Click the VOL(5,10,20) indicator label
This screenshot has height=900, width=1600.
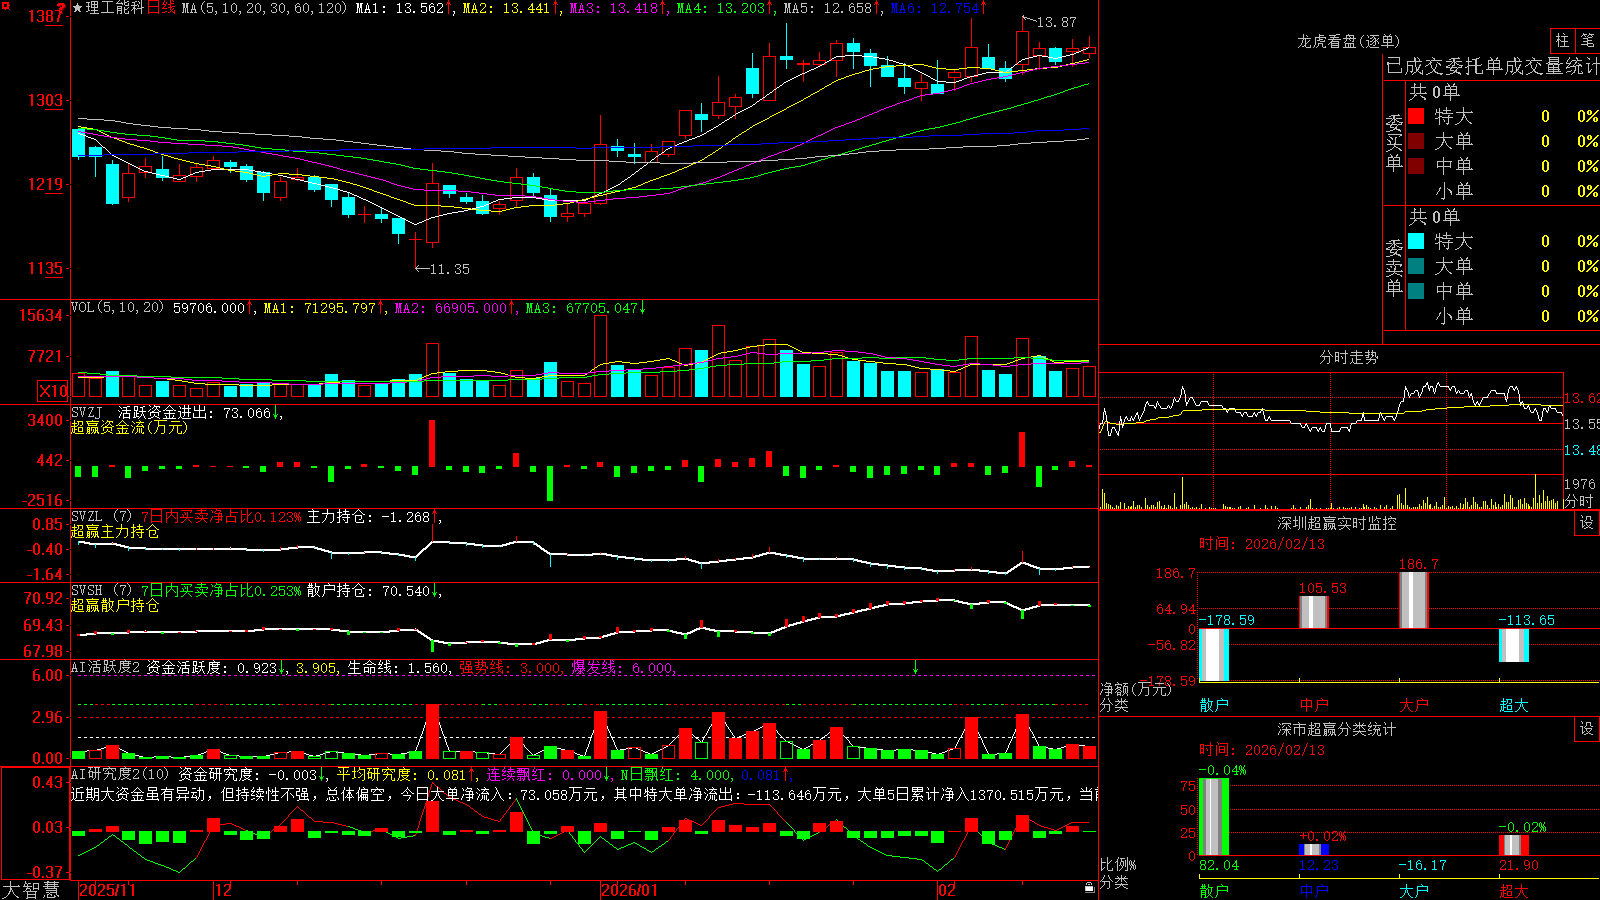[117, 308]
